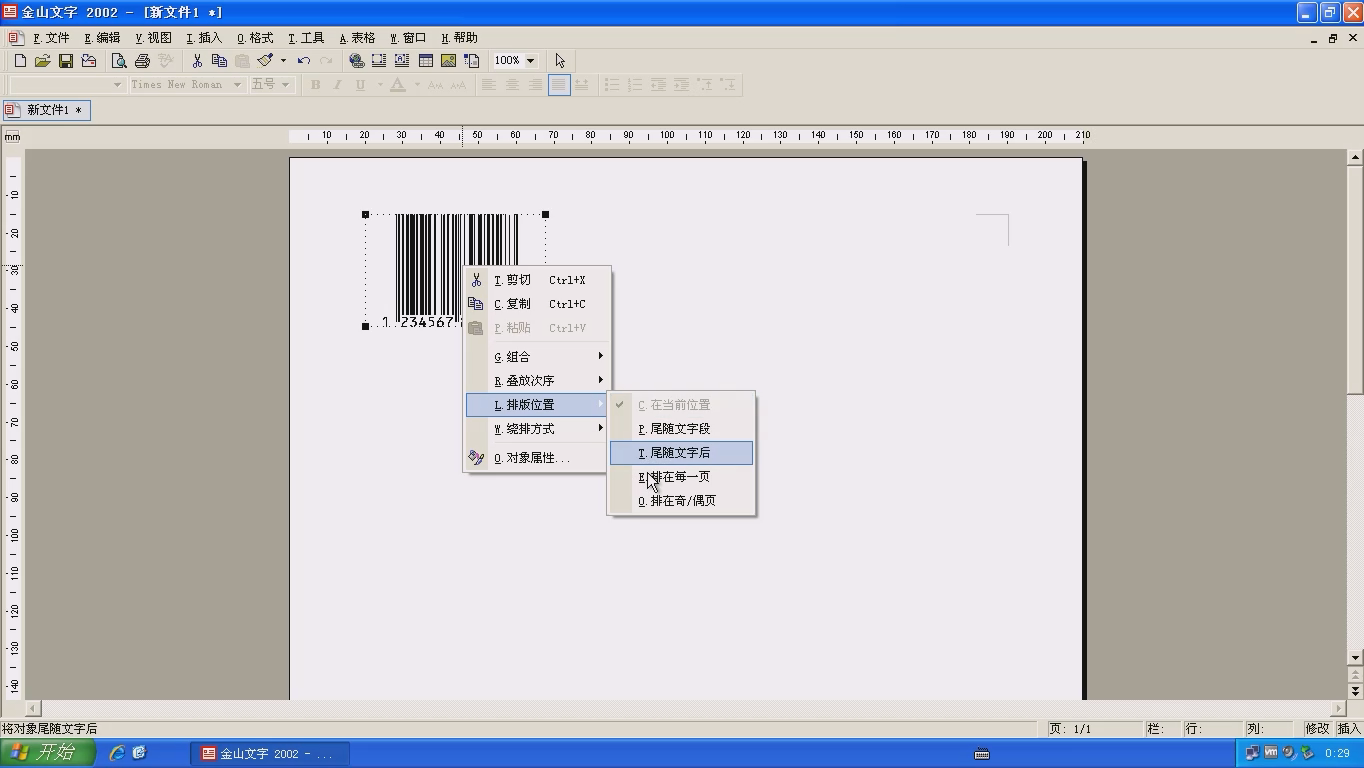Click the 开始 Start button
The width and height of the screenshot is (1364, 768).
coord(47,753)
